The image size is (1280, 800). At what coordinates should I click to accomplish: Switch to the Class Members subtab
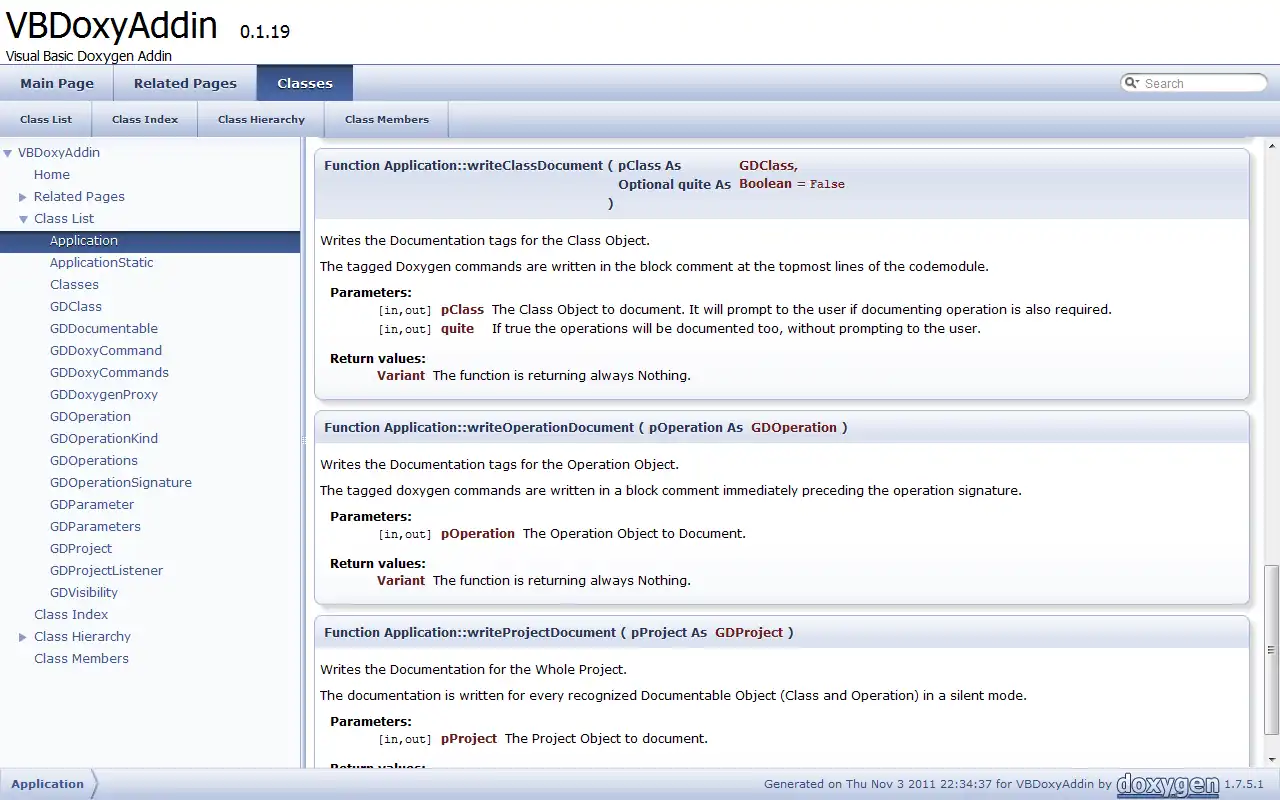pyautogui.click(x=387, y=119)
